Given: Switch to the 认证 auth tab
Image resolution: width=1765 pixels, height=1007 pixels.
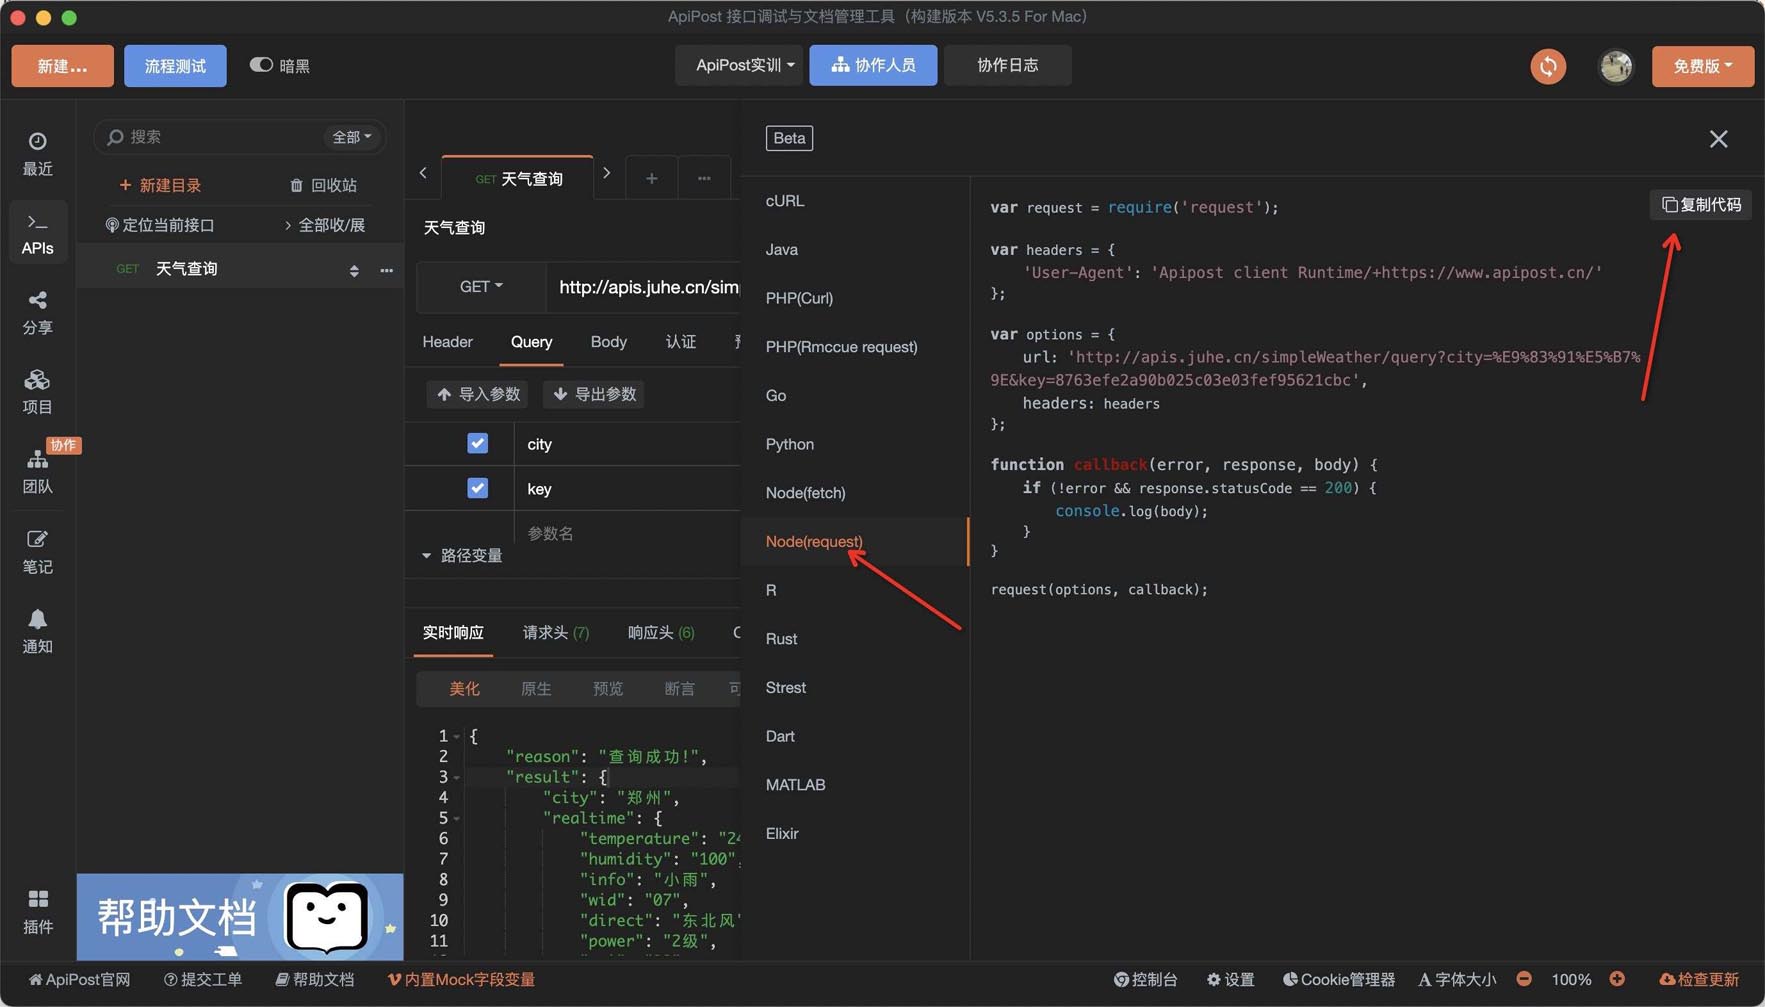Looking at the screenshot, I should click(681, 342).
